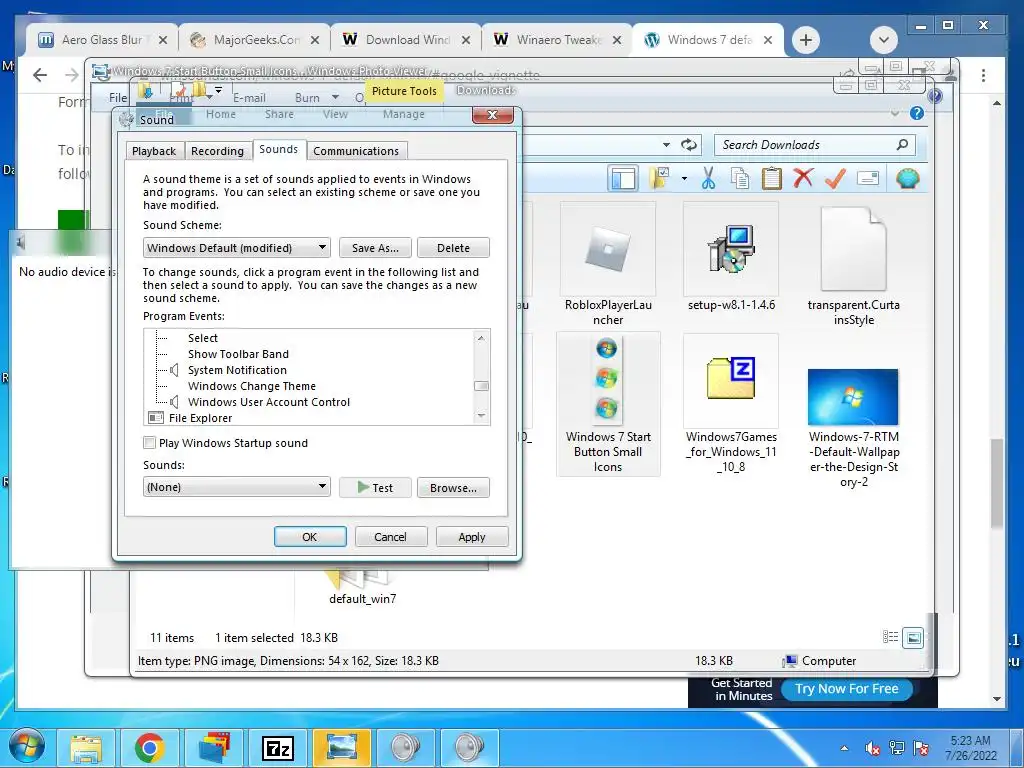Click the Apply button in Sound dialog
1024x768 pixels.
[472, 537]
